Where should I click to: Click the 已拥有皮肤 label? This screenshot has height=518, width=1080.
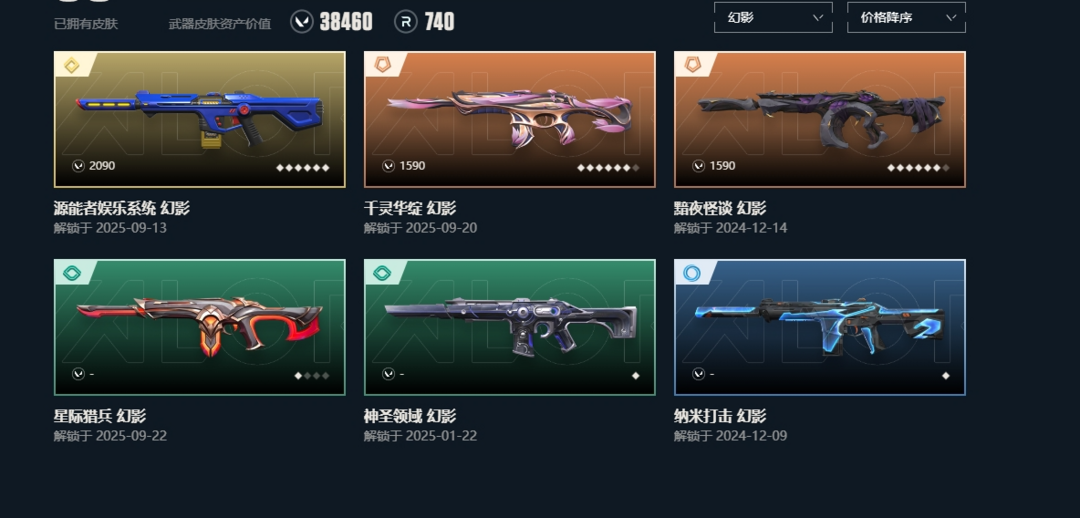86,24
